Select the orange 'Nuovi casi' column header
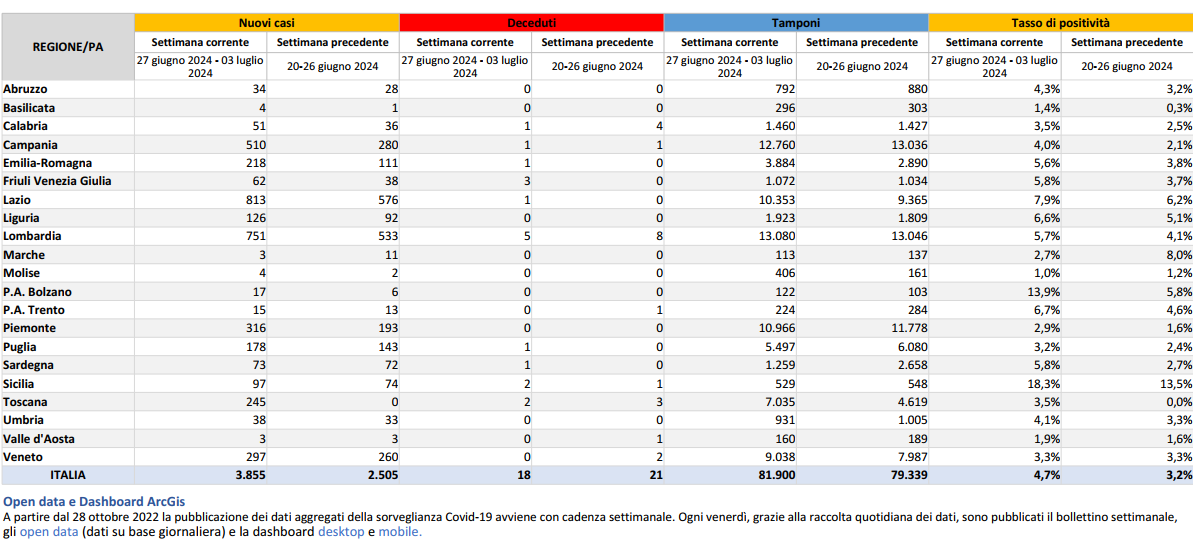1193x542 pixels. 266,22
